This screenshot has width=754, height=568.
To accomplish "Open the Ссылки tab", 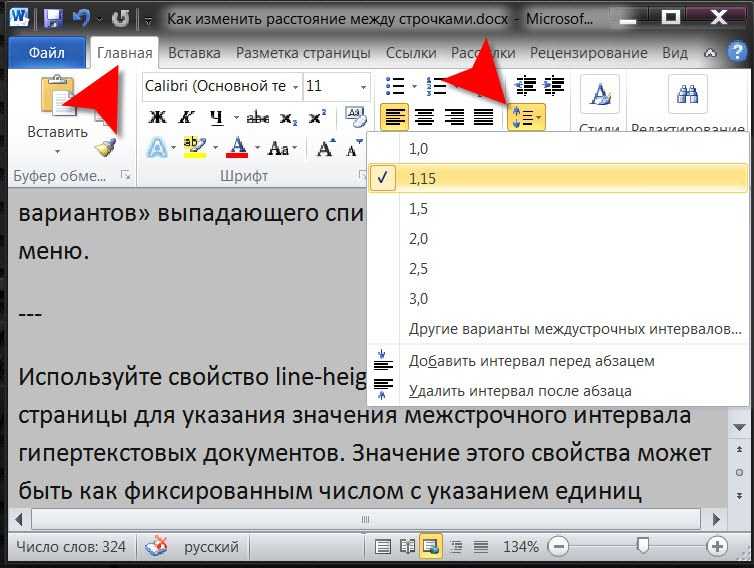I will tap(411, 52).
